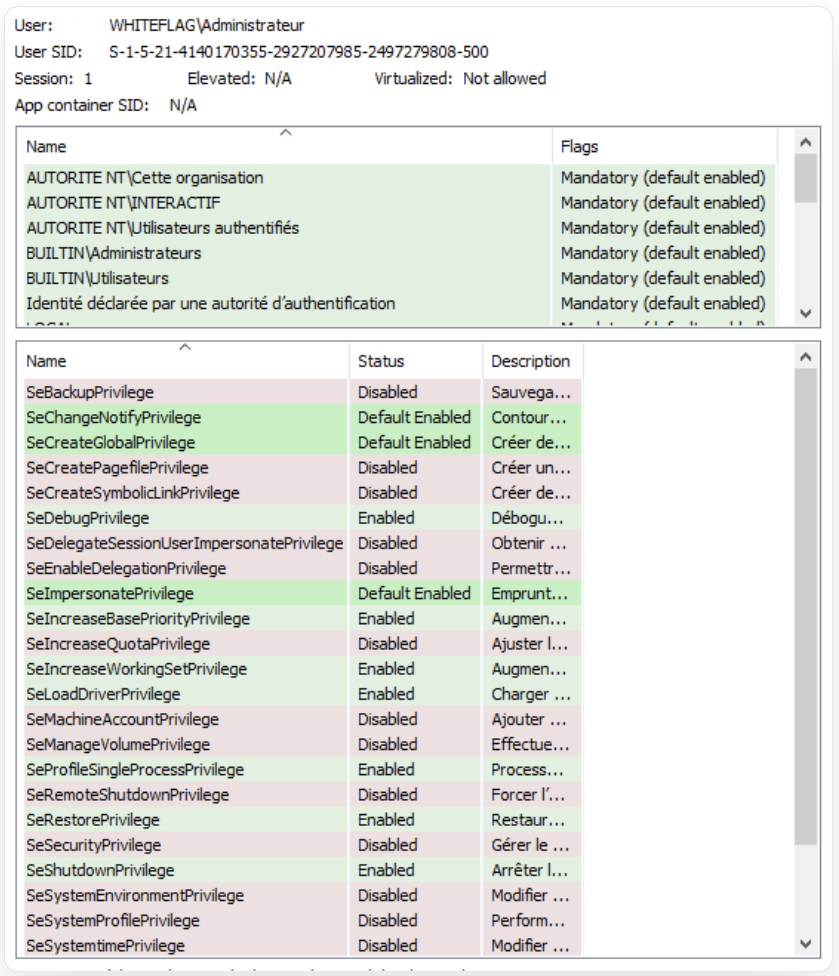839x976 pixels.
Task: Sort privileges by Status column header
Action: point(381,361)
